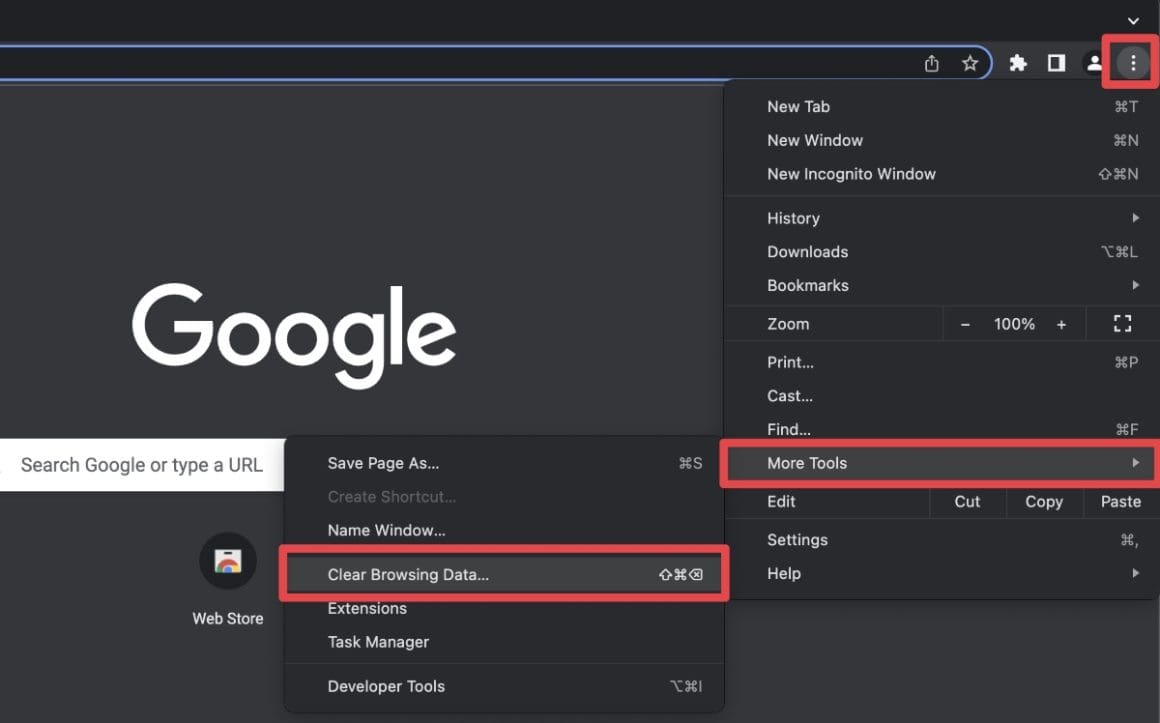The image size is (1160, 723).
Task: Bookmark the page with the star icon
Action: (969, 62)
